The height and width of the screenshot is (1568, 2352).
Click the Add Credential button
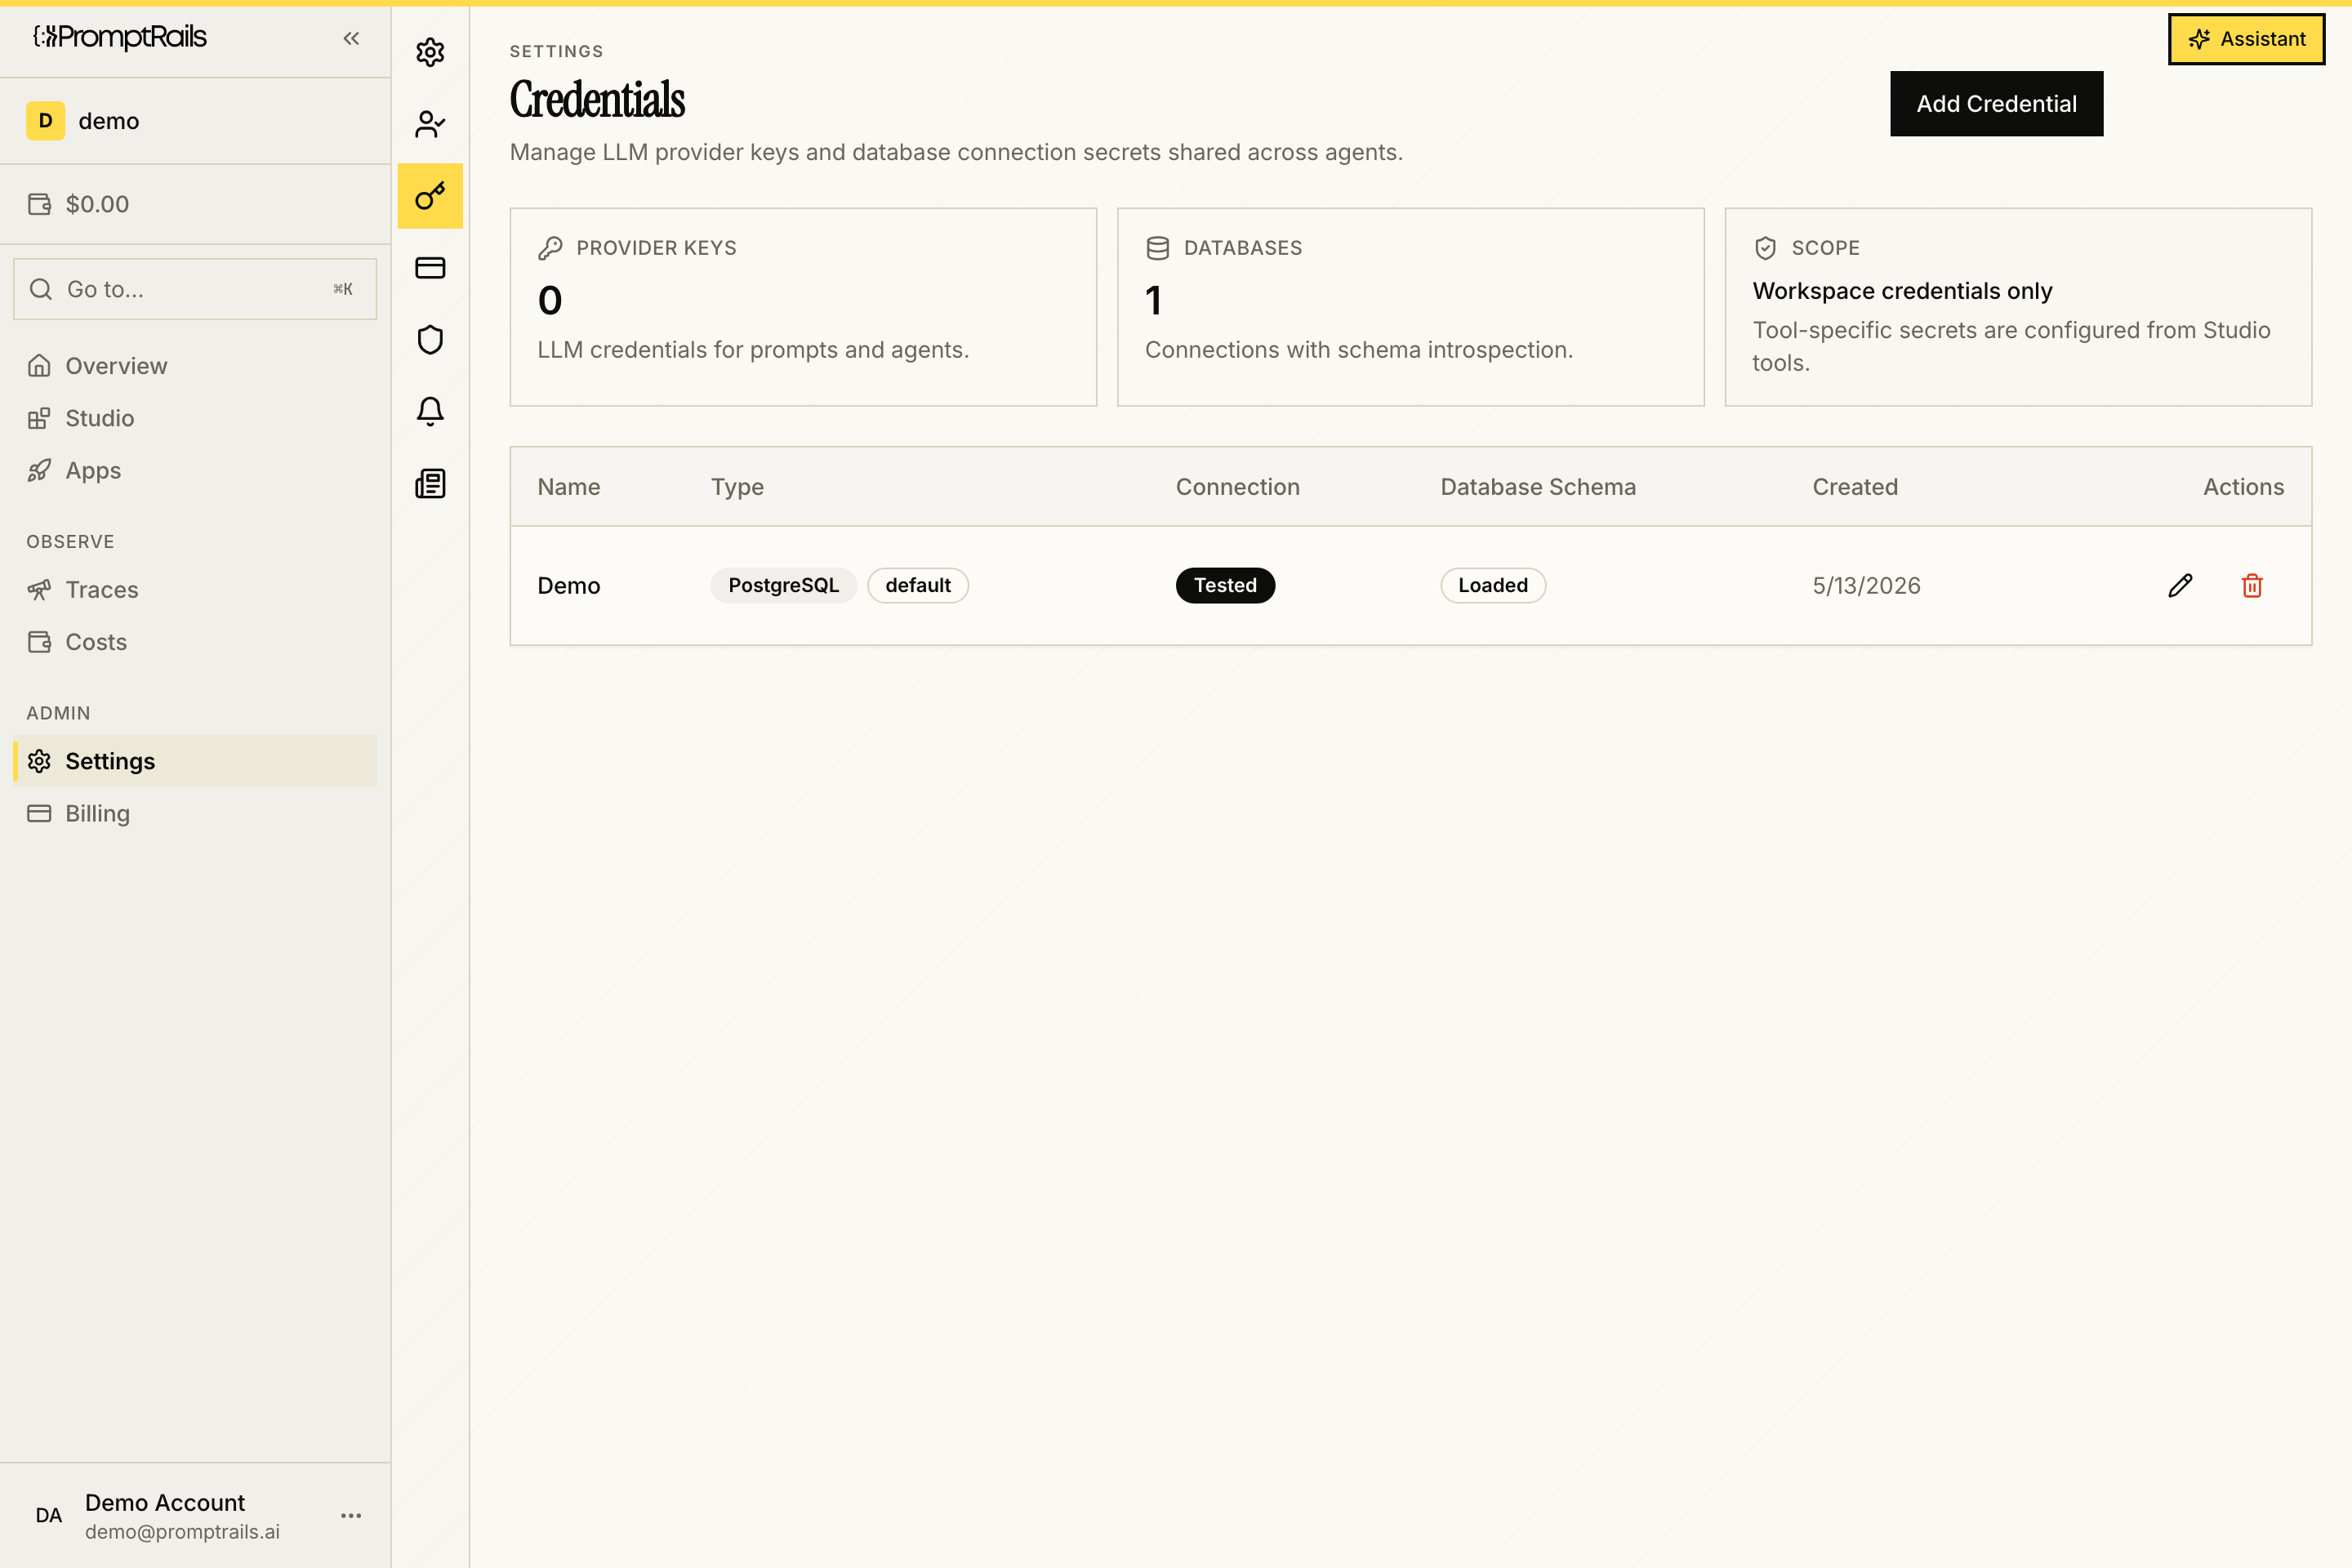click(x=1996, y=104)
